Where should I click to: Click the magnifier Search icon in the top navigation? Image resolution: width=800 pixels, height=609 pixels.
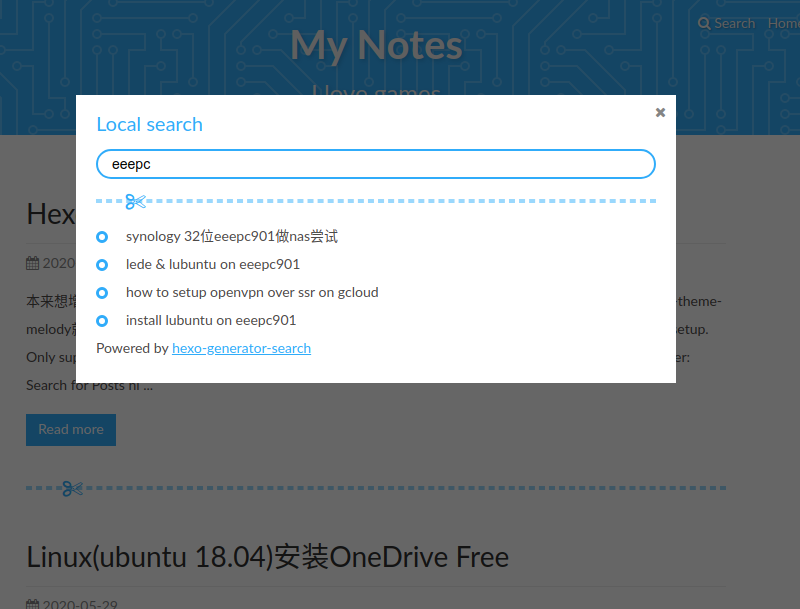(704, 23)
